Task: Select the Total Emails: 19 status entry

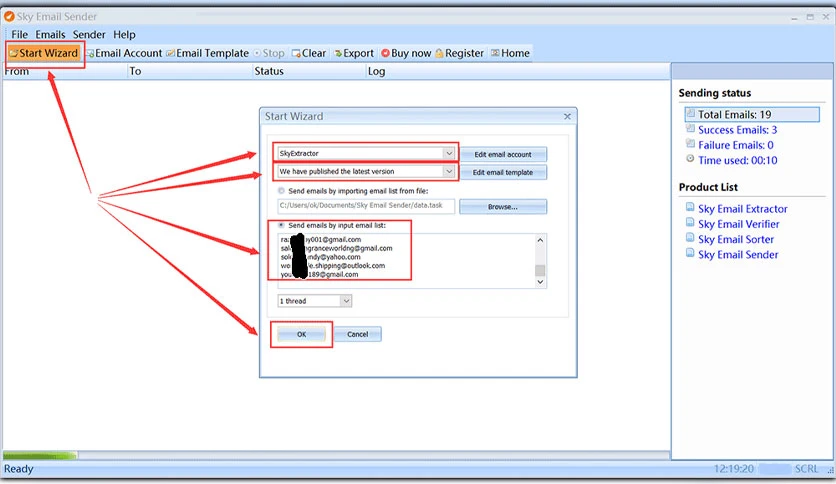Action: point(752,115)
